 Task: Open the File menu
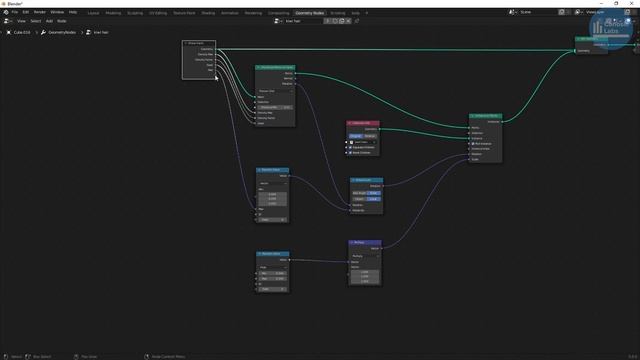click(x=15, y=12)
